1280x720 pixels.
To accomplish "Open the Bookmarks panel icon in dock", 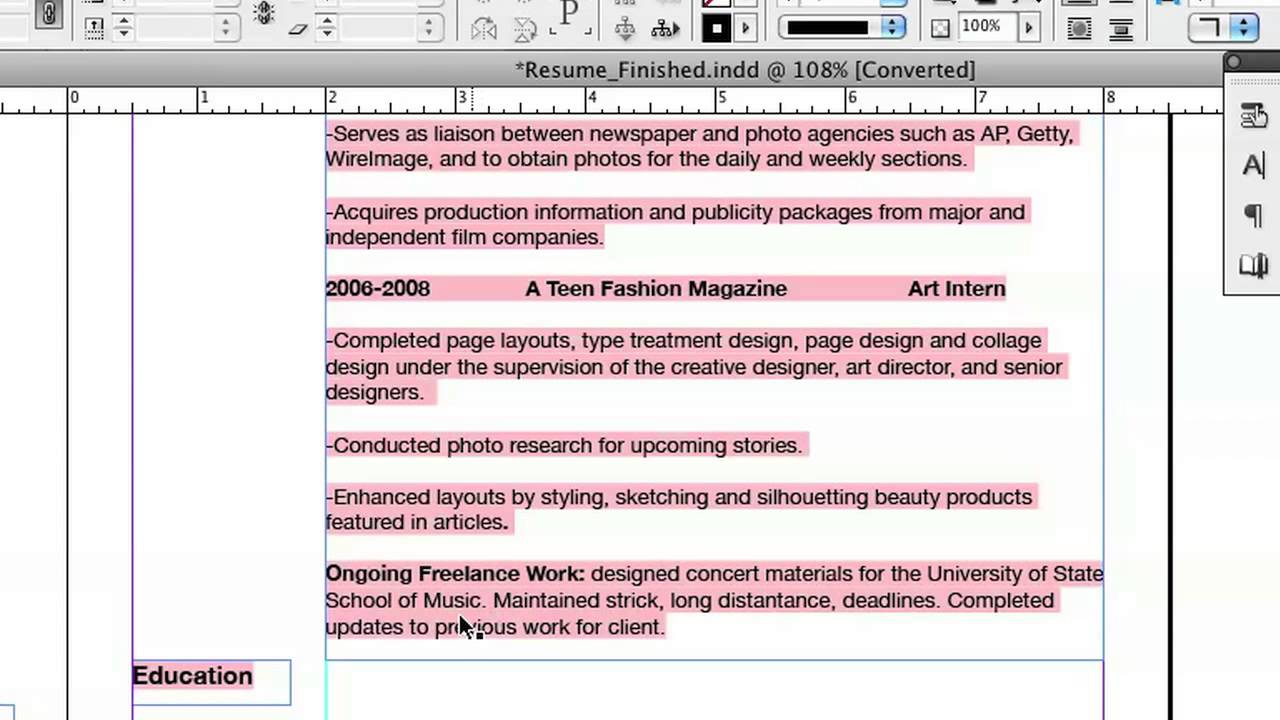I will [1253, 265].
